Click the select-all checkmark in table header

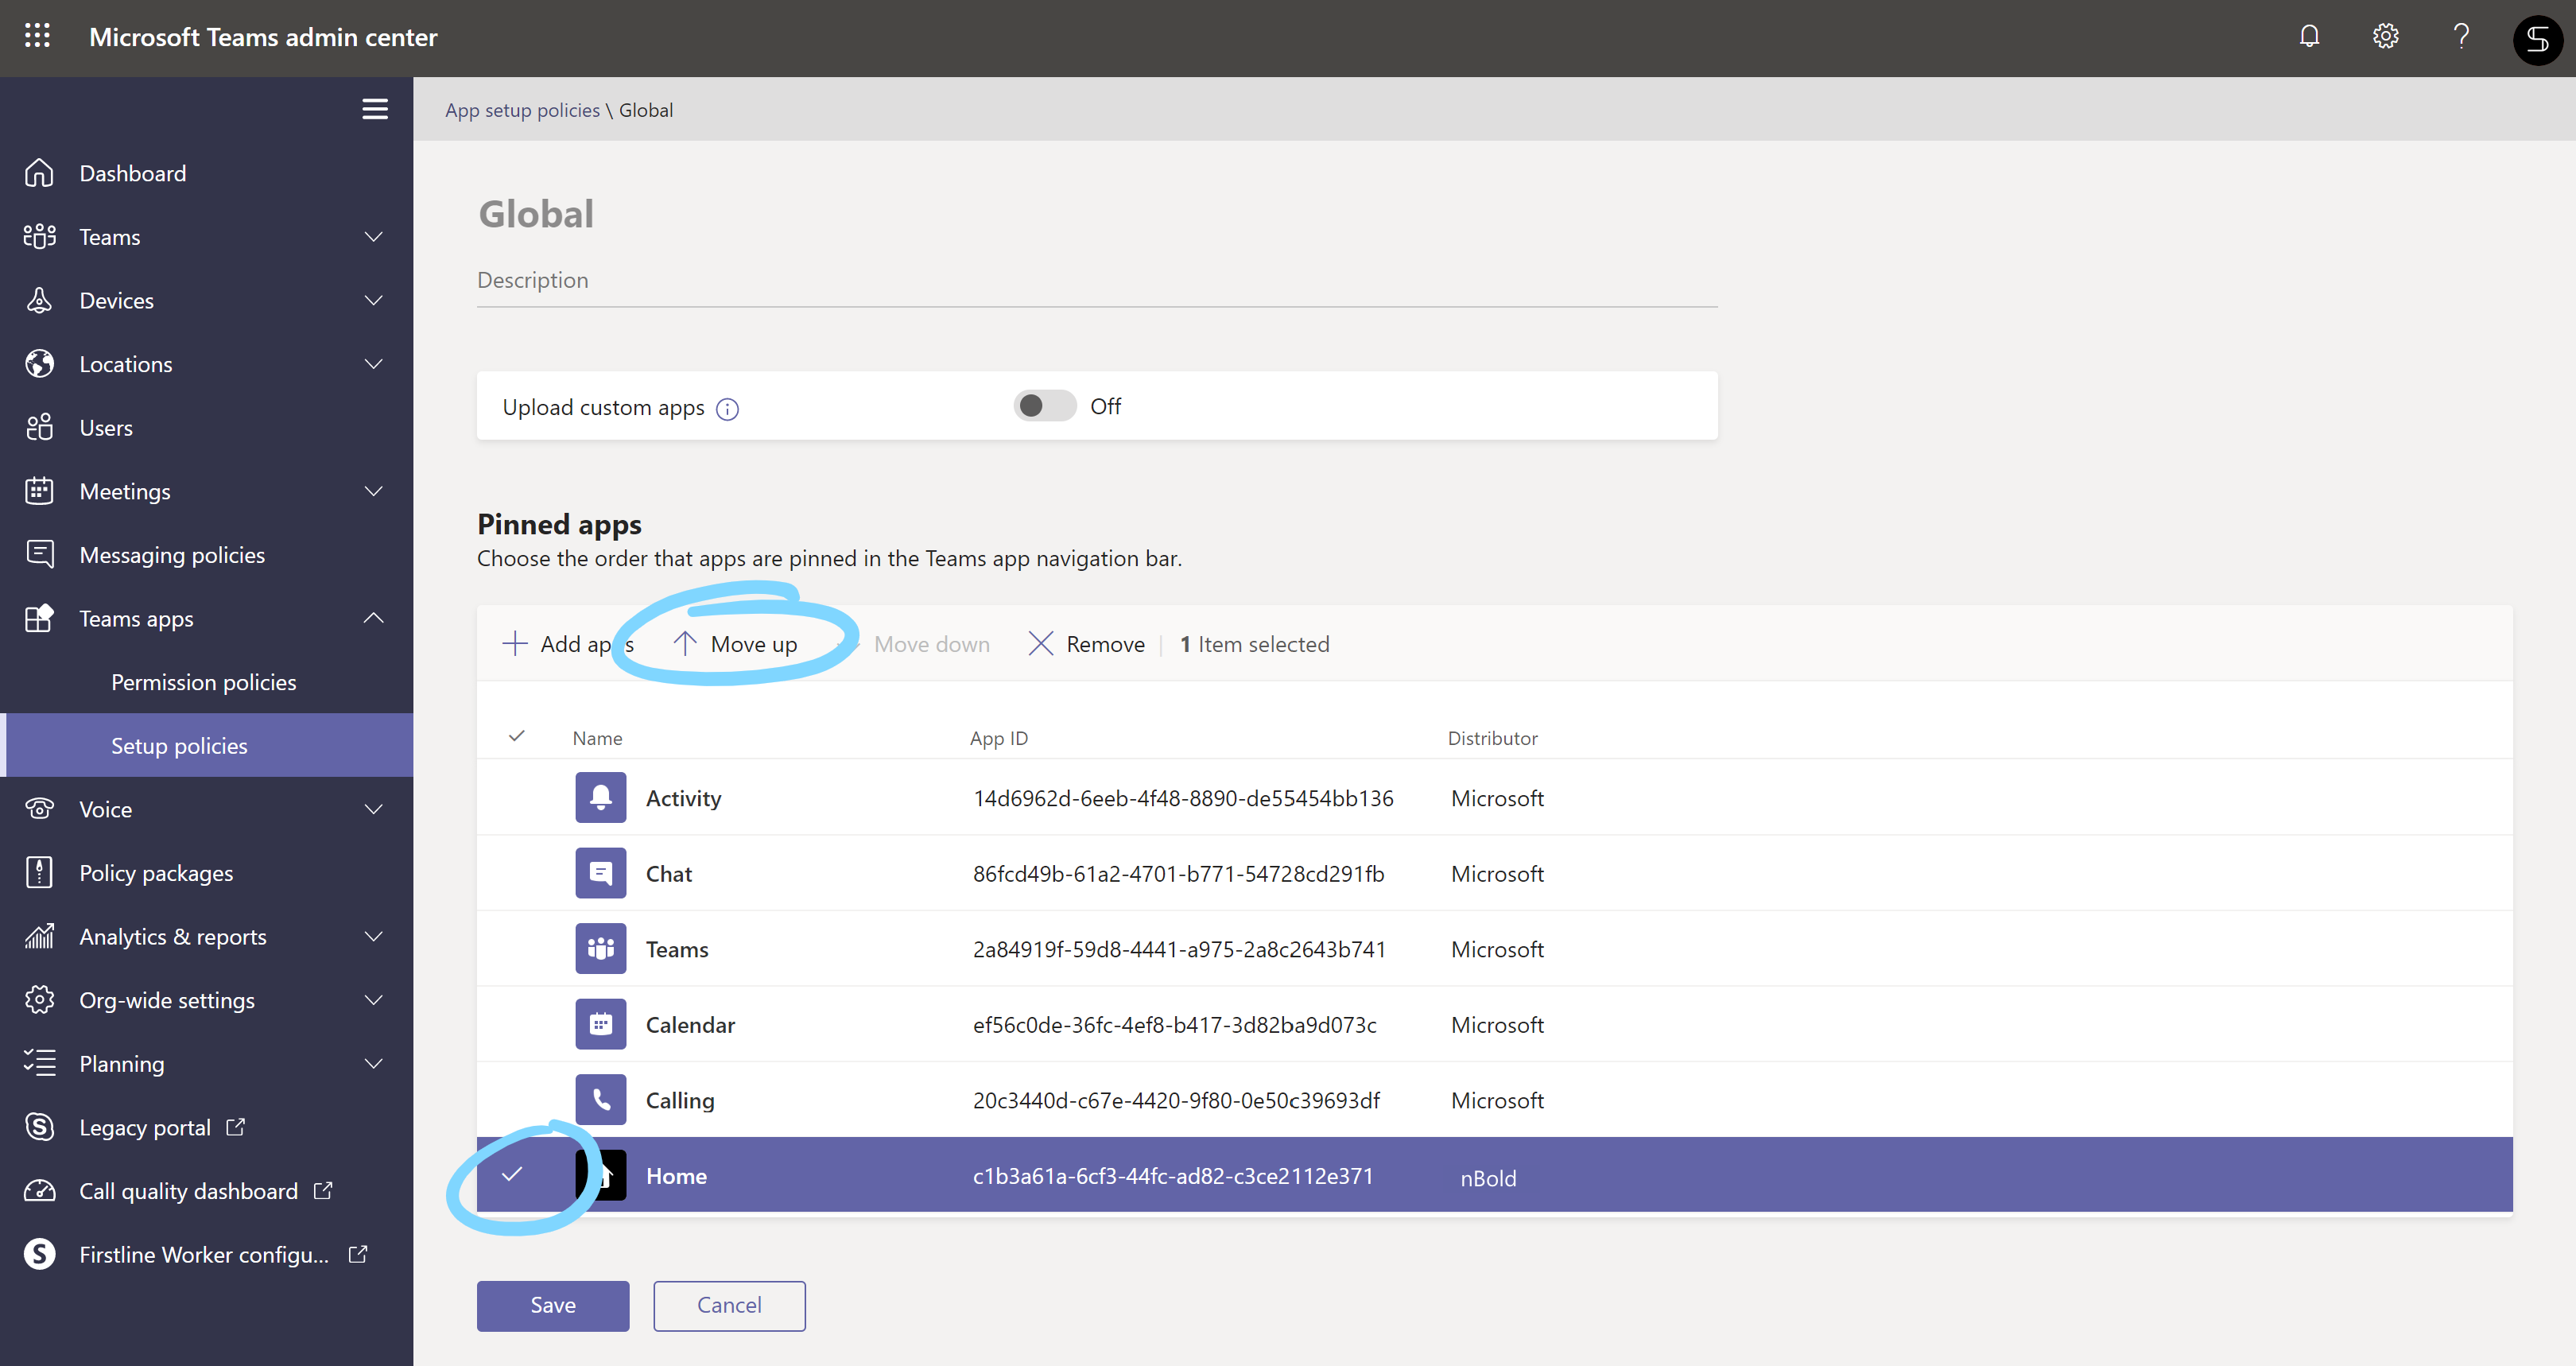[517, 737]
